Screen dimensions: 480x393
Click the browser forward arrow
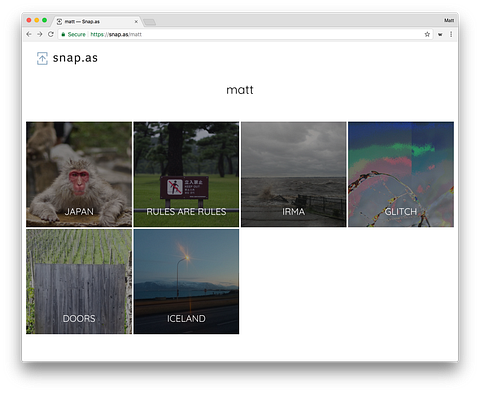(x=40, y=34)
